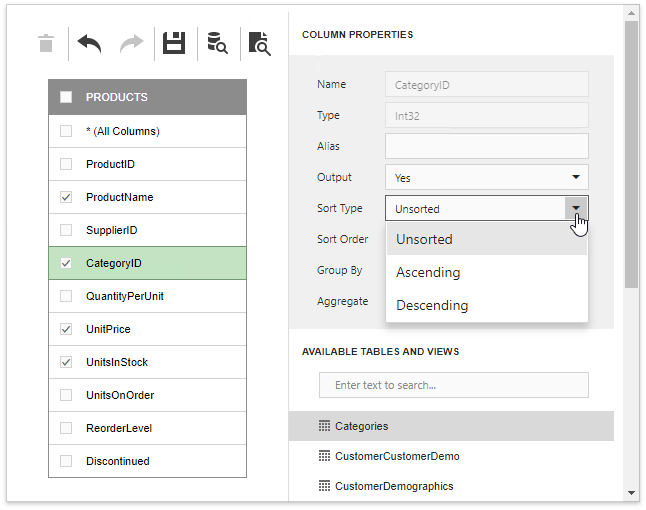Undo the last action with arrow icon

click(89, 43)
